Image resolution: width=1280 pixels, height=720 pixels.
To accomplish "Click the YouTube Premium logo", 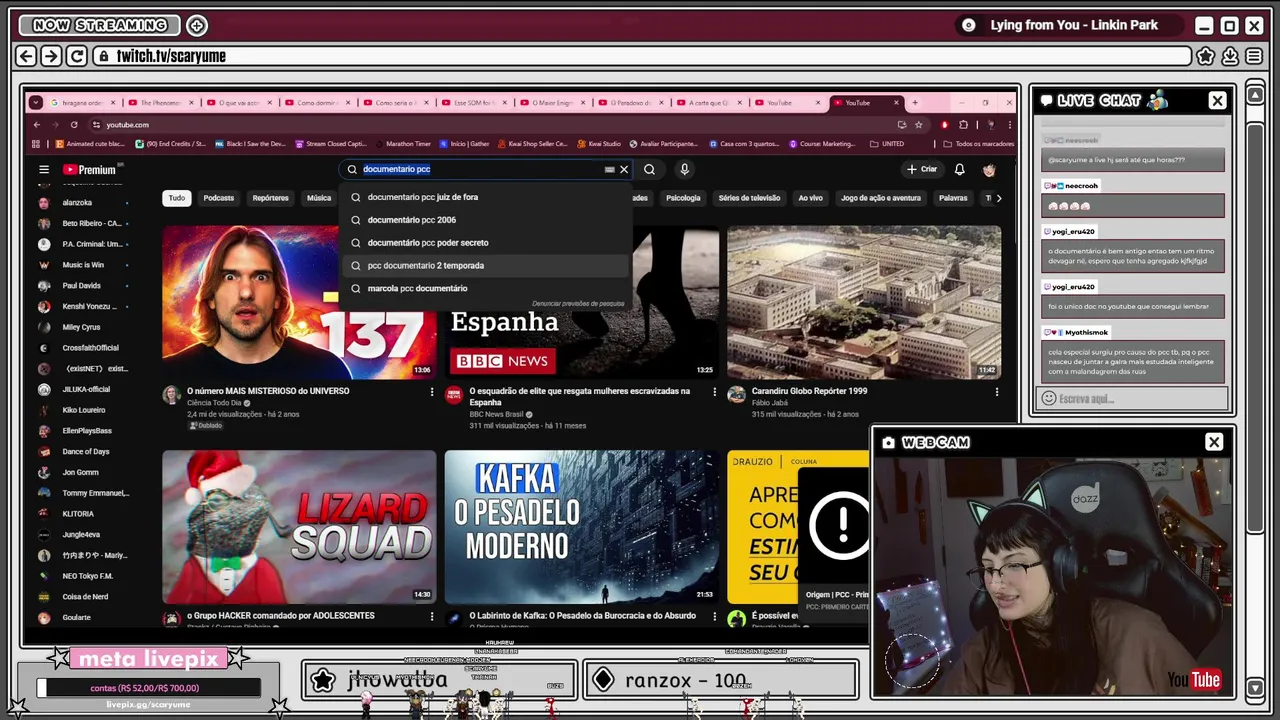I will tap(89, 169).
